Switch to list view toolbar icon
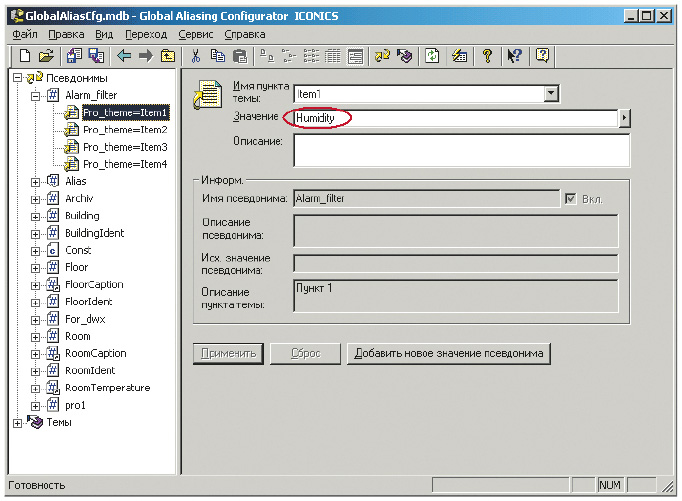The height and width of the screenshot is (501, 682). [311, 56]
